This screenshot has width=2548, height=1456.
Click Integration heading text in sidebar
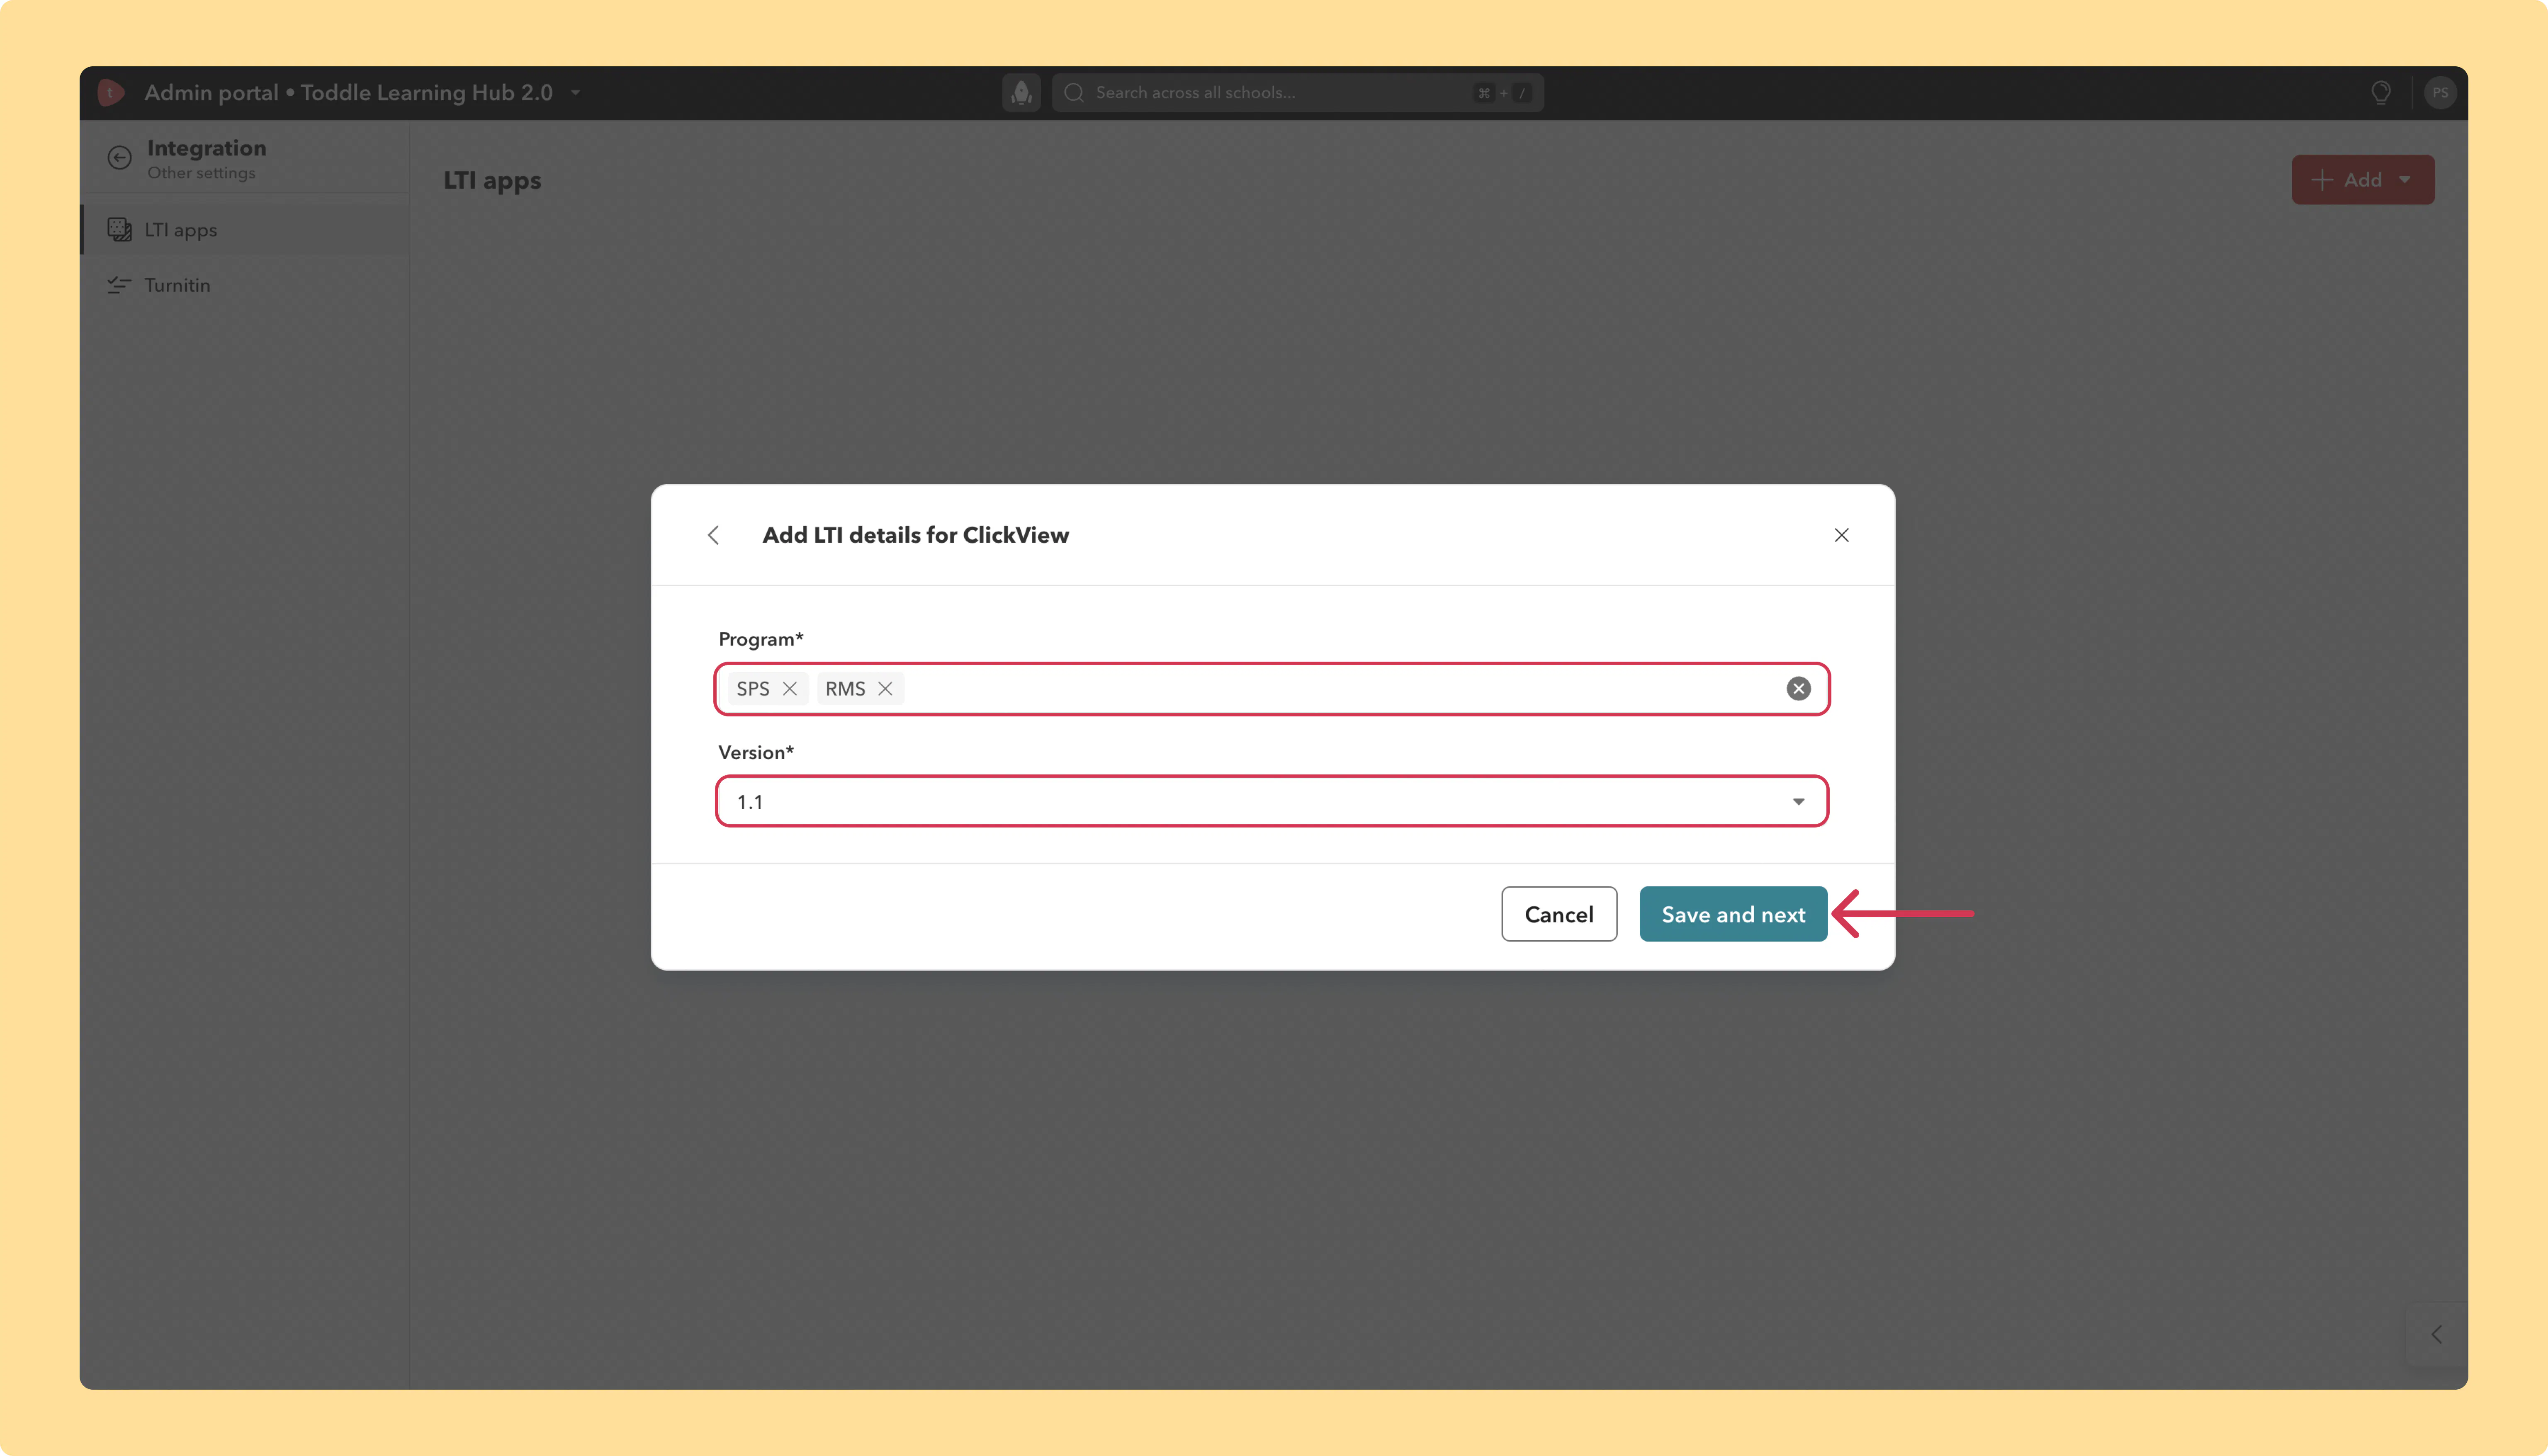pyautogui.click(x=207, y=148)
